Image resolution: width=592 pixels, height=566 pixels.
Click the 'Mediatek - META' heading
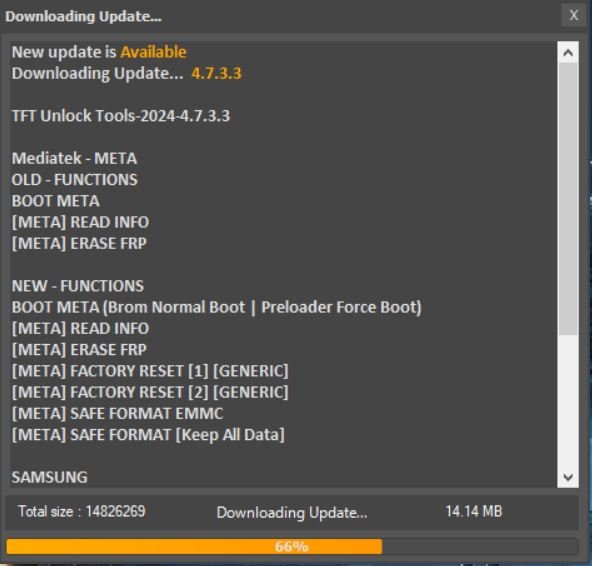pyautogui.click(x=74, y=158)
